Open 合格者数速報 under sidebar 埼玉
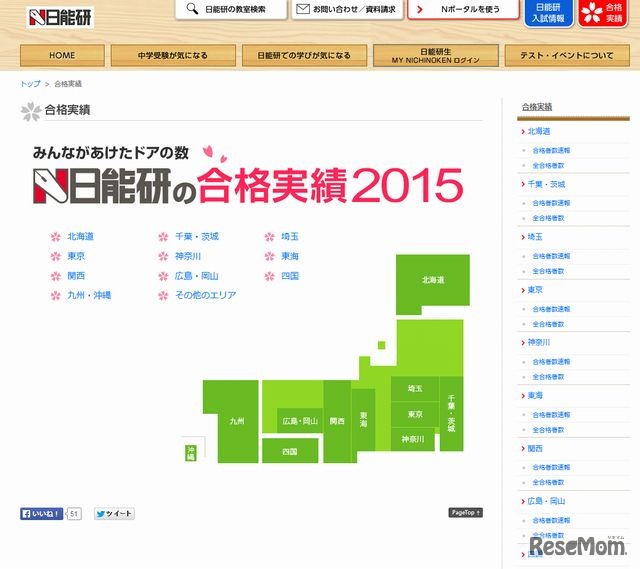 point(551,256)
